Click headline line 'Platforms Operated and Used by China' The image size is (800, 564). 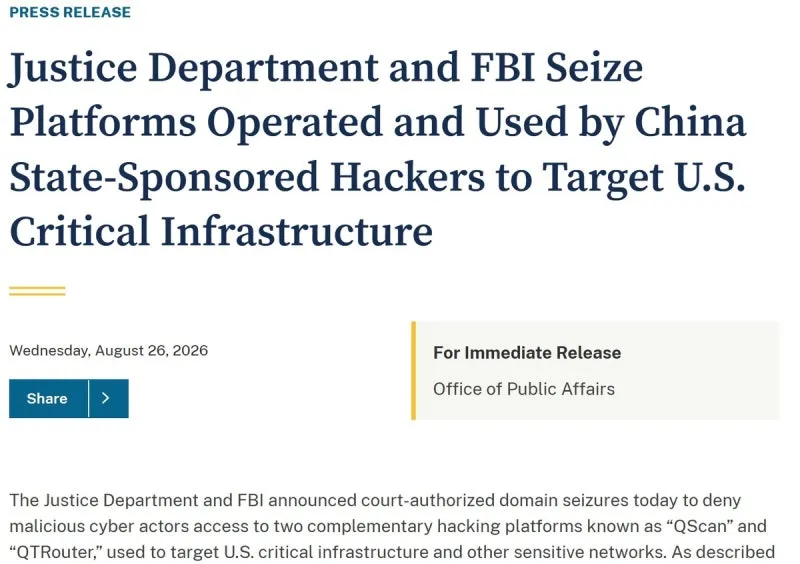coord(378,124)
